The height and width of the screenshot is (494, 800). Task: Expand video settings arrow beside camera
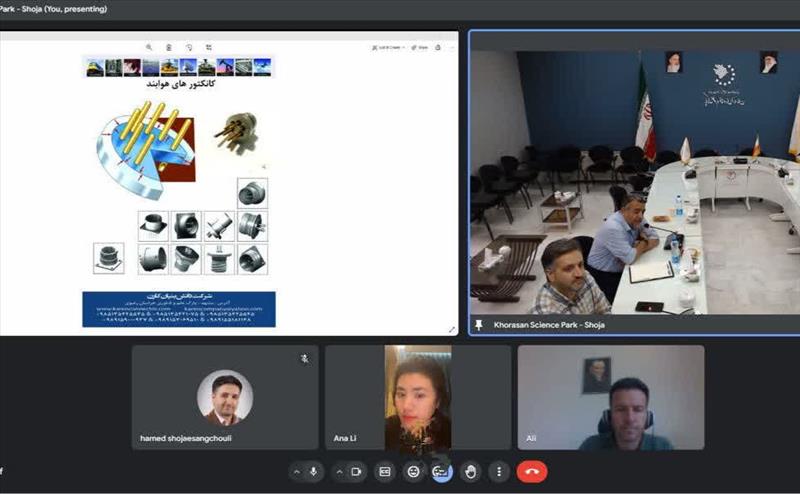(x=338, y=472)
